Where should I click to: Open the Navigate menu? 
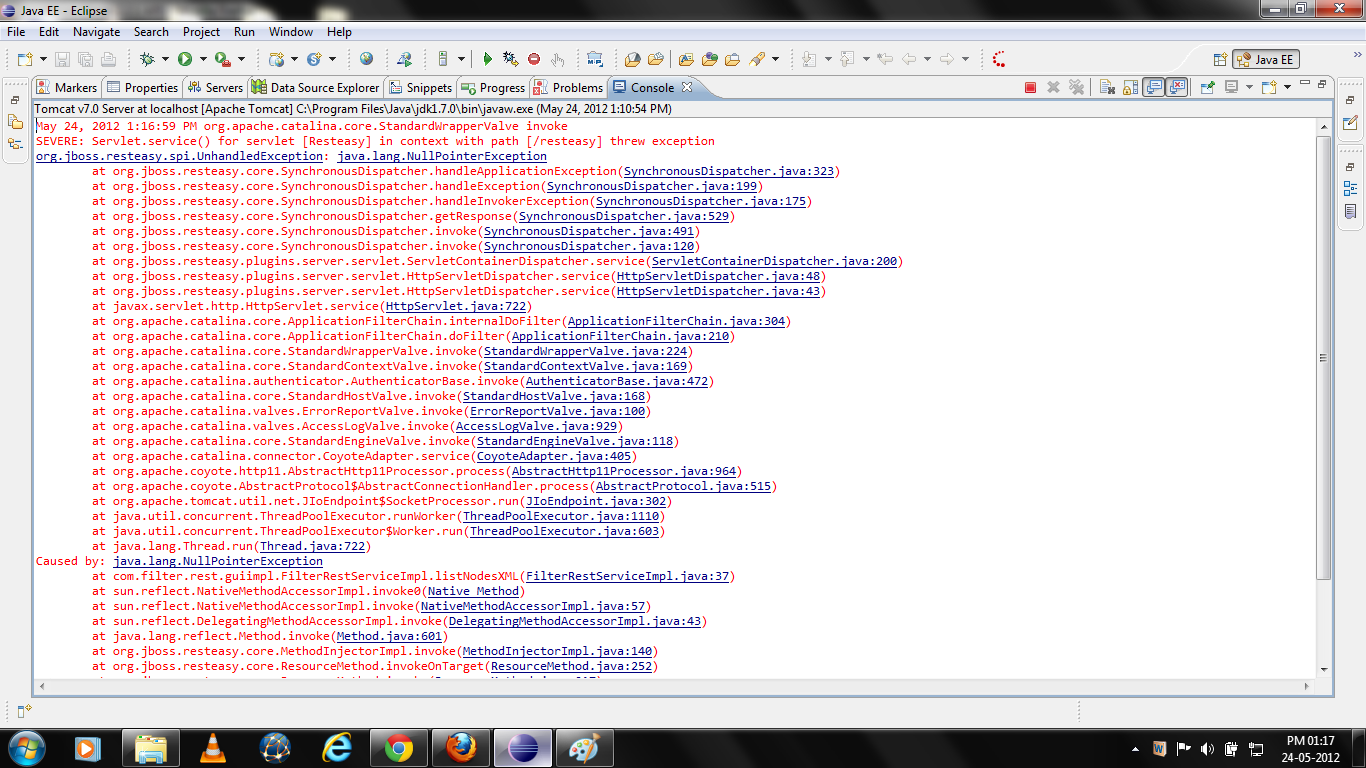click(x=97, y=32)
